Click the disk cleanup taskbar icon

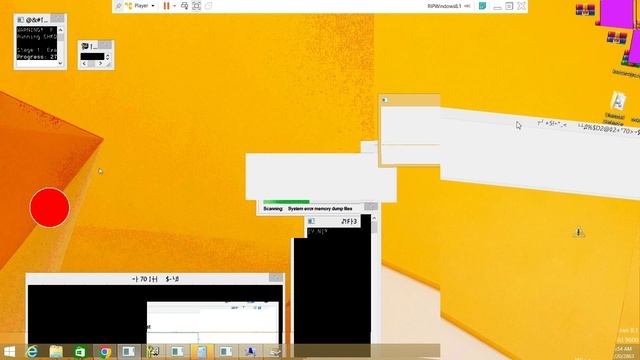pyautogui.click(x=275, y=351)
